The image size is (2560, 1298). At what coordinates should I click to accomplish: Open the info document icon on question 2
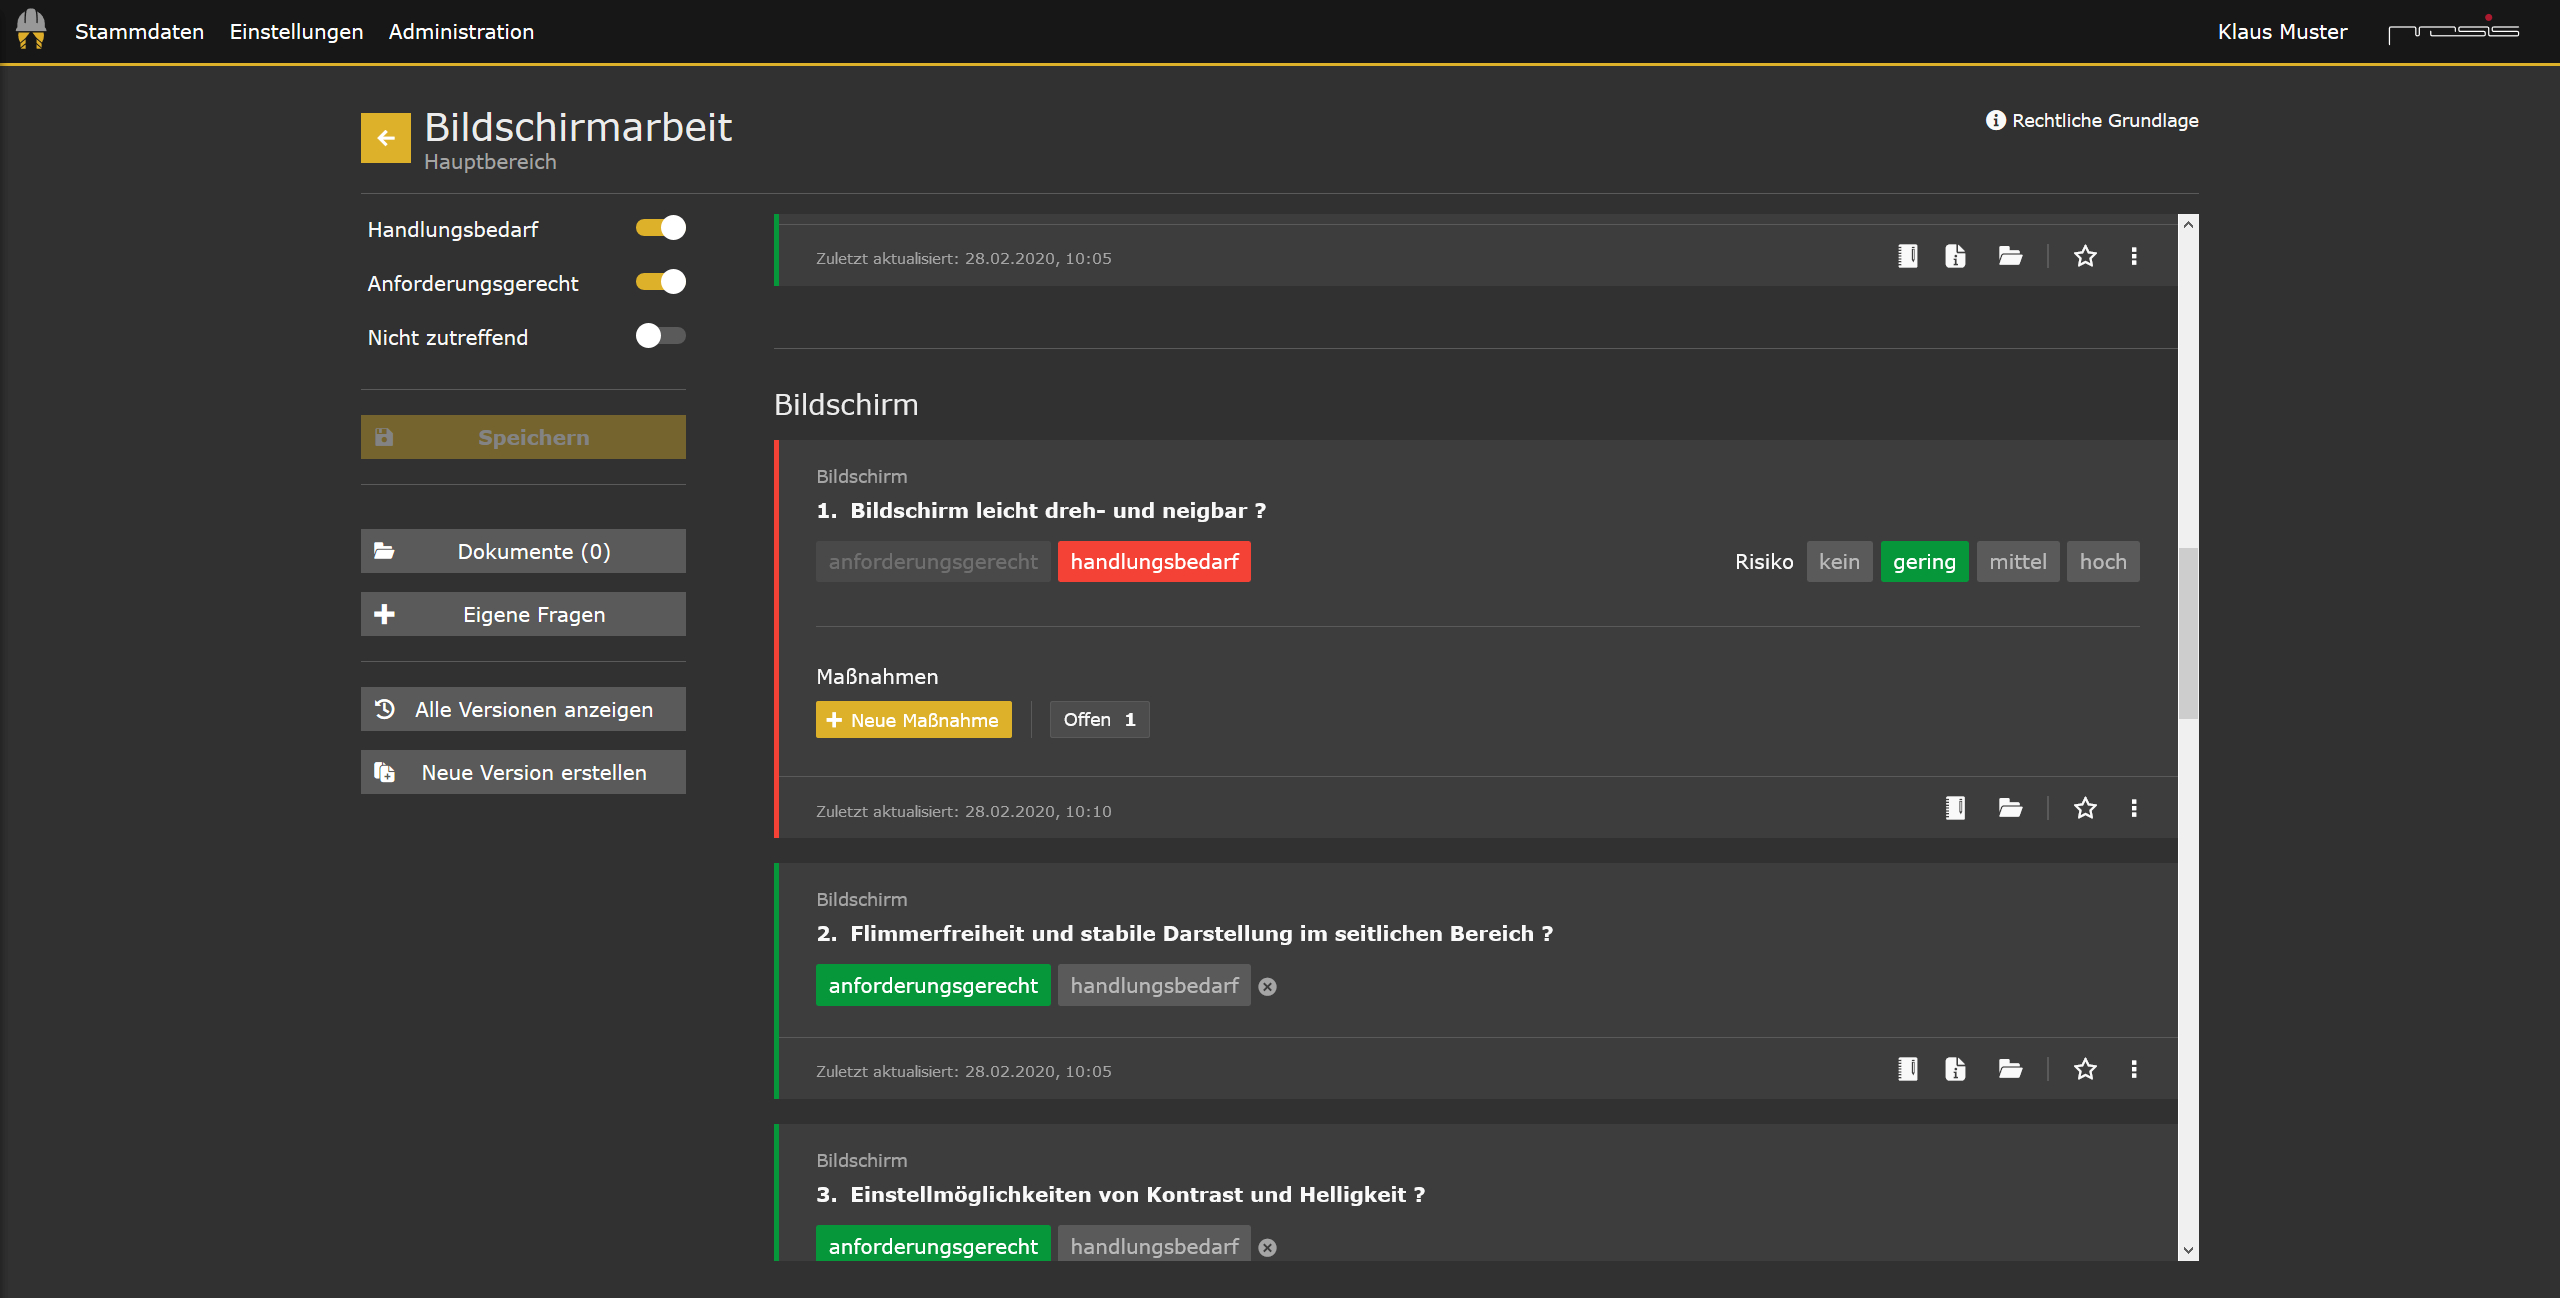(x=1955, y=1069)
